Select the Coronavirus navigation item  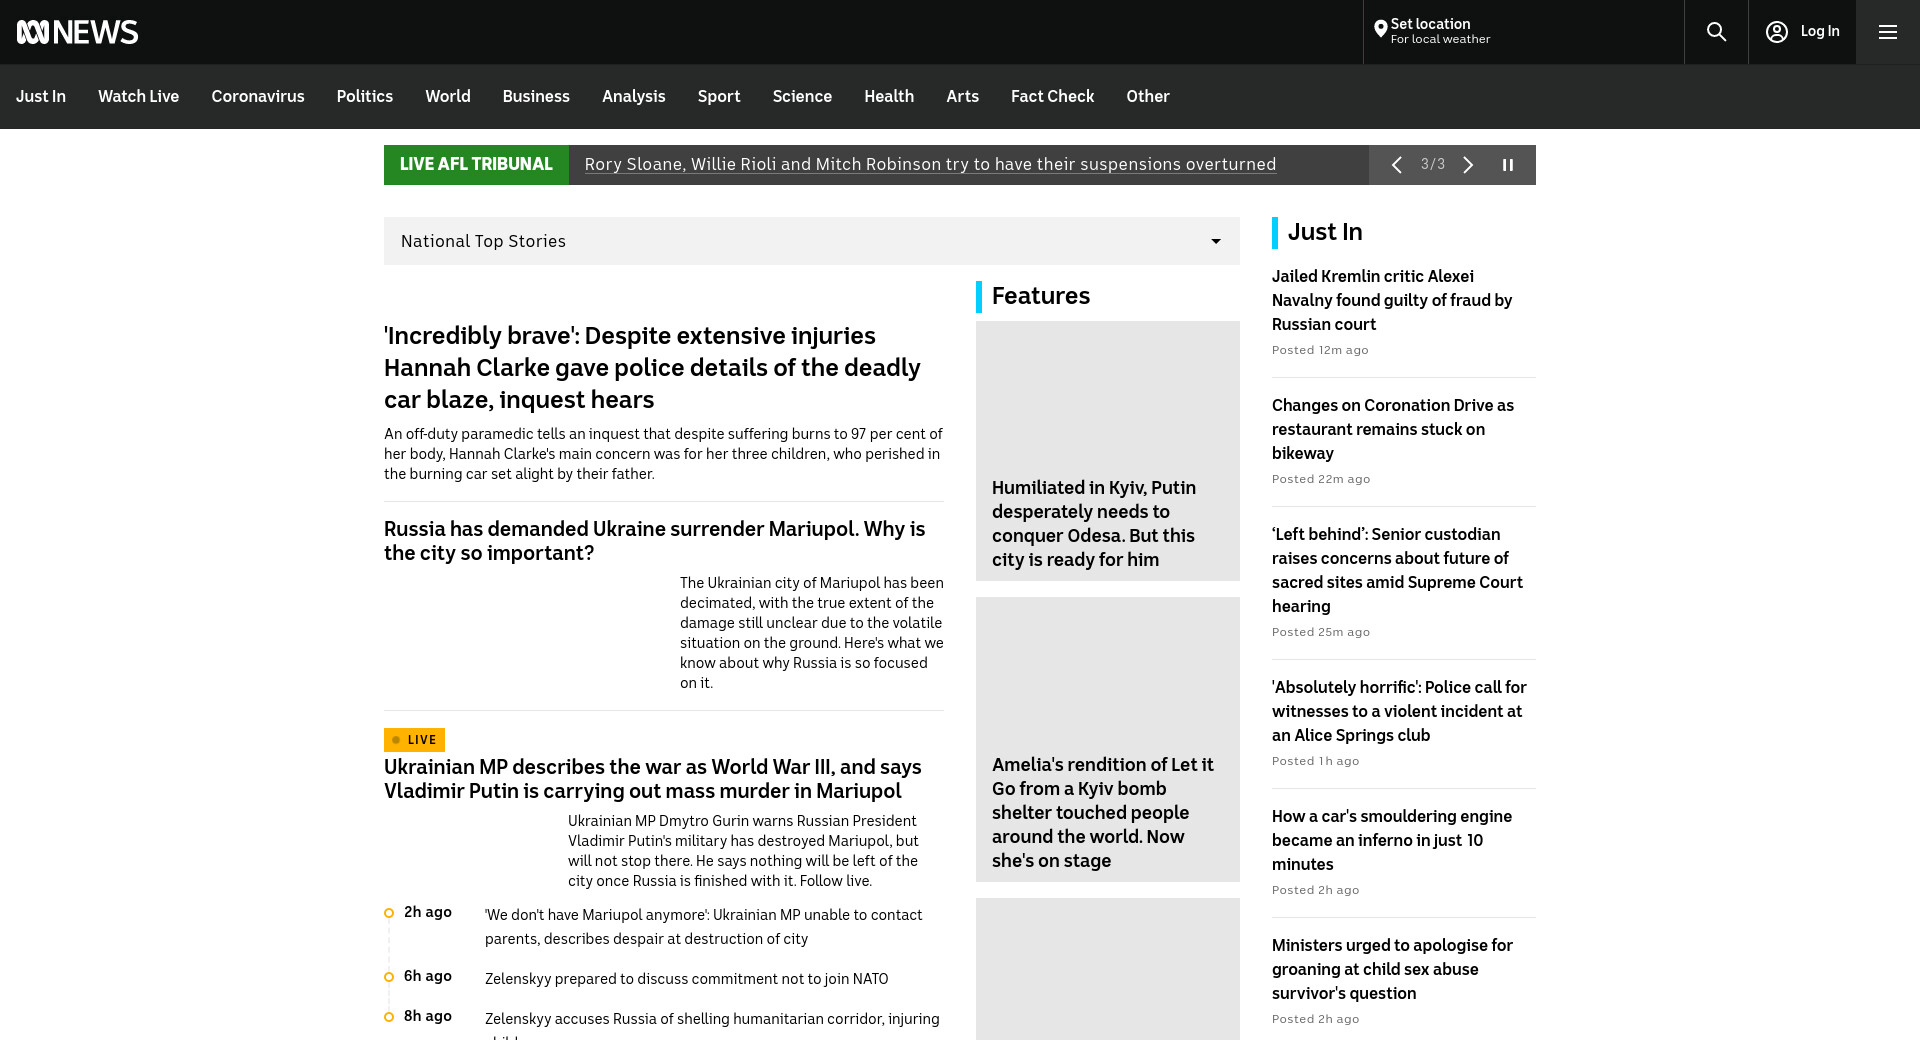coord(257,97)
